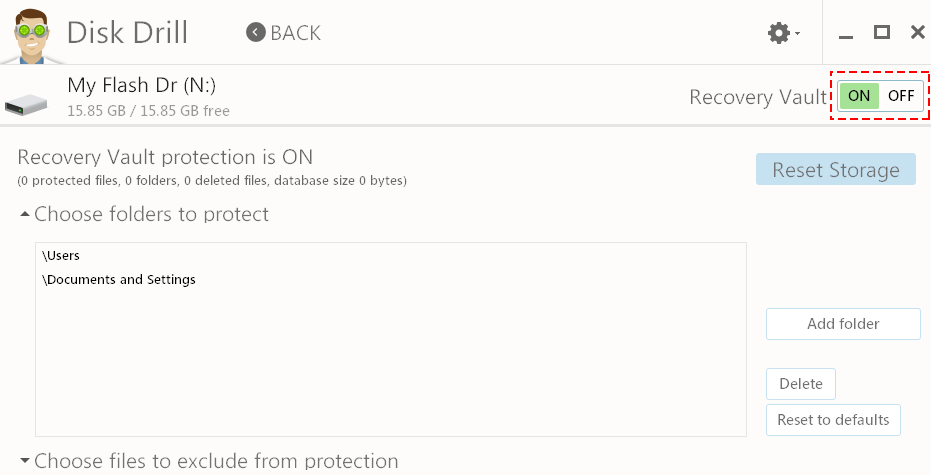
Task: Click Reset to defaults button
Action: (833, 420)
